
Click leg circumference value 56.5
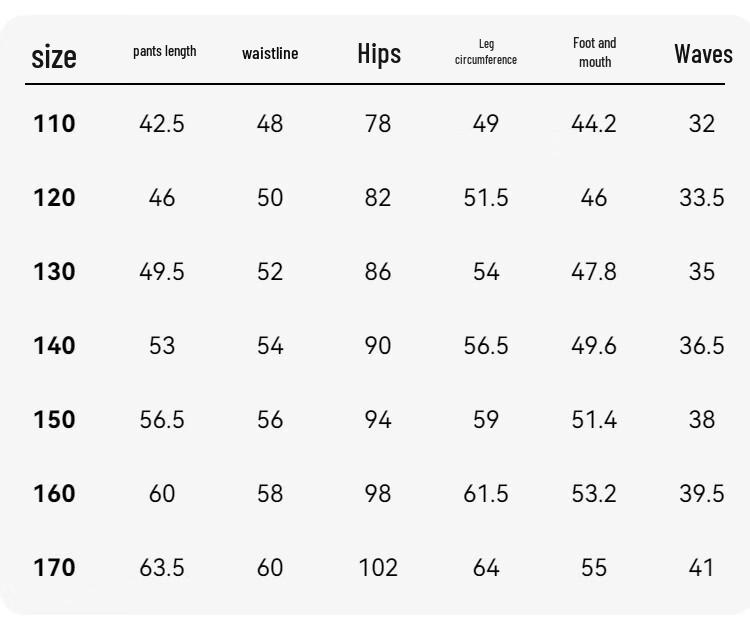pyautogui.click(x=485, y=345)
